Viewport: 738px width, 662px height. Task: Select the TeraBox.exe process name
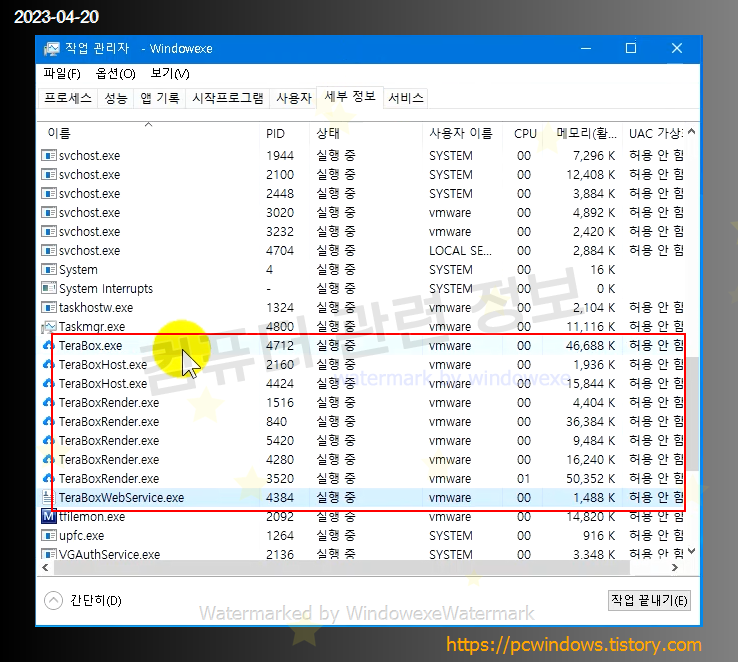(90, 345)
